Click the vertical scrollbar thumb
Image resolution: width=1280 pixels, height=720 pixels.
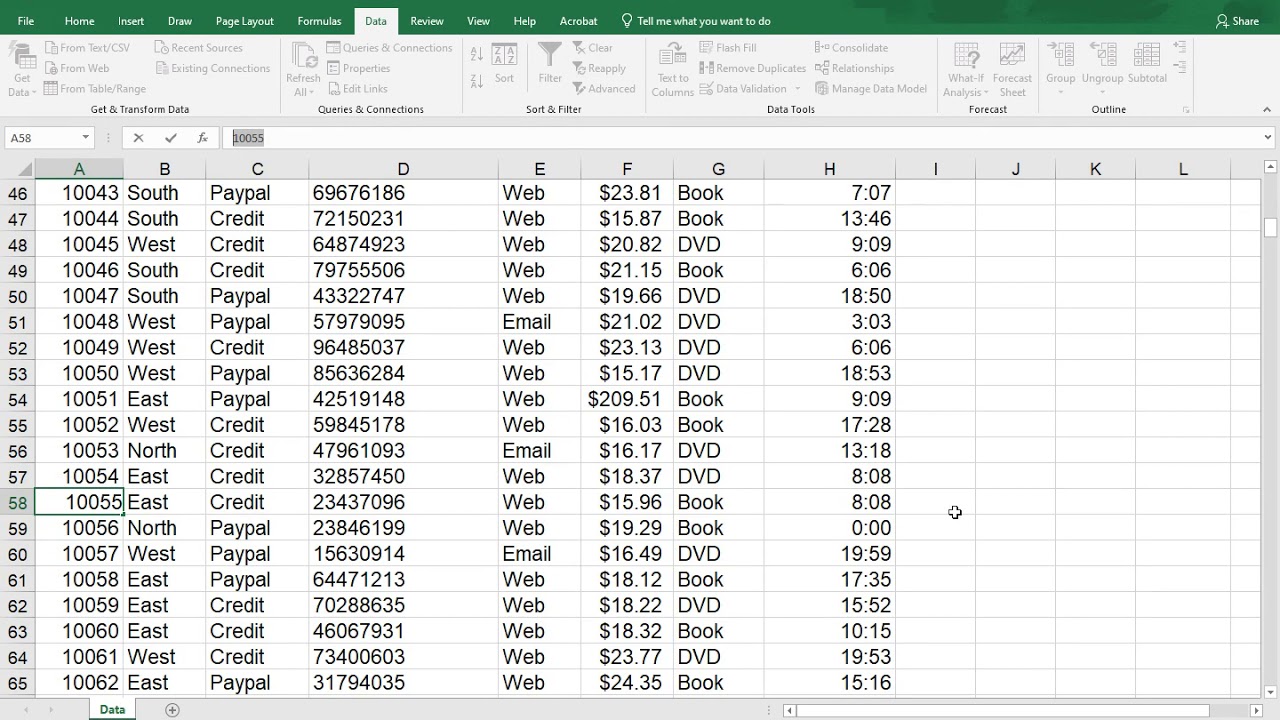click(x=1270, y=227)
